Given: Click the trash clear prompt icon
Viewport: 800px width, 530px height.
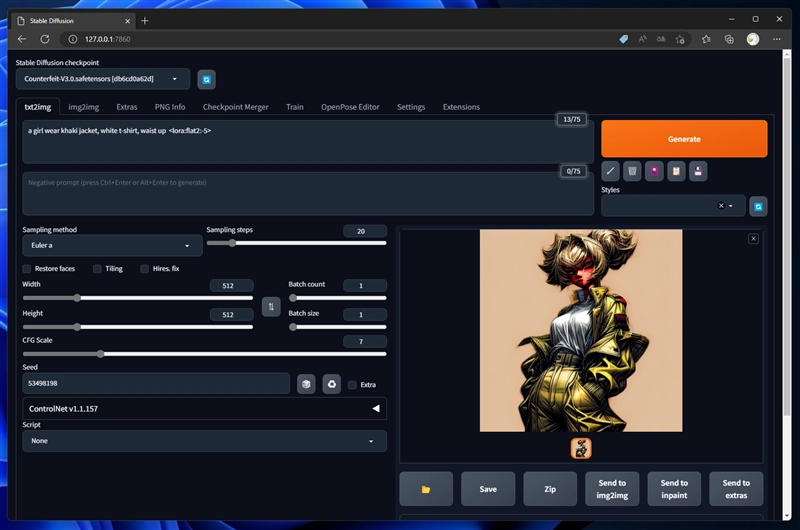Looking at the screenshot, I should pos(632,171).
